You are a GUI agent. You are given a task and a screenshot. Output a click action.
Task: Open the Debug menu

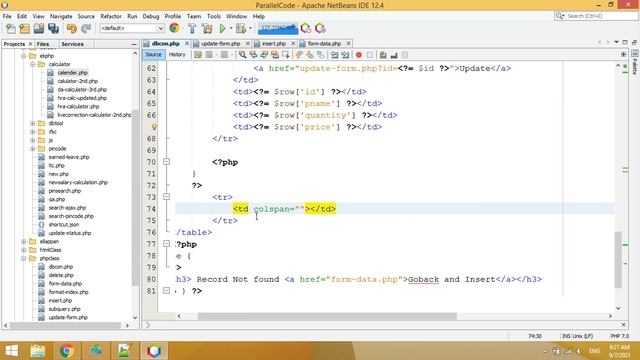[x=151, y=16]
